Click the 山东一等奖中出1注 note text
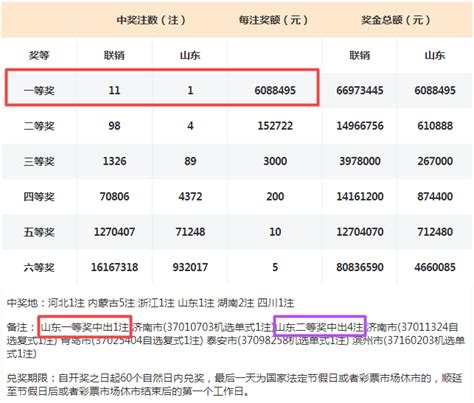Image resolution: width=474 pixels, height=403 pixels. point(85,327)
